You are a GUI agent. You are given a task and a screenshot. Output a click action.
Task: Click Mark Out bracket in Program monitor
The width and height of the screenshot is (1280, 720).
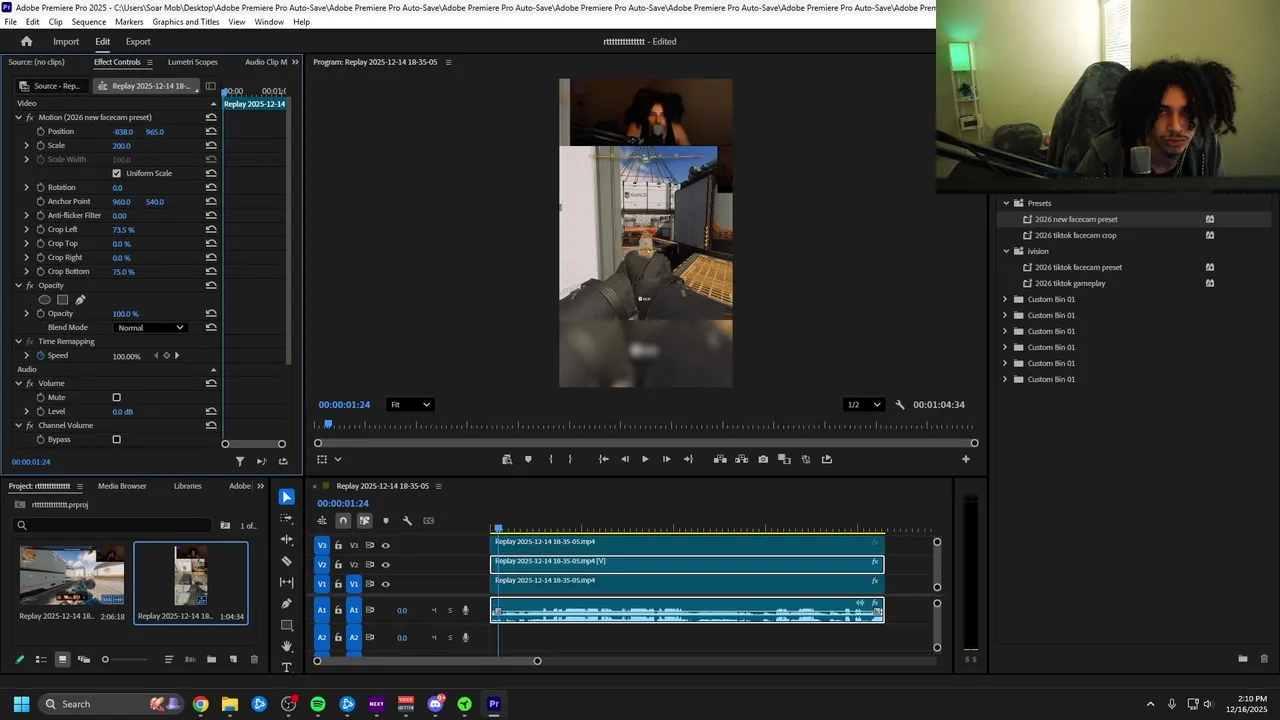570,459
